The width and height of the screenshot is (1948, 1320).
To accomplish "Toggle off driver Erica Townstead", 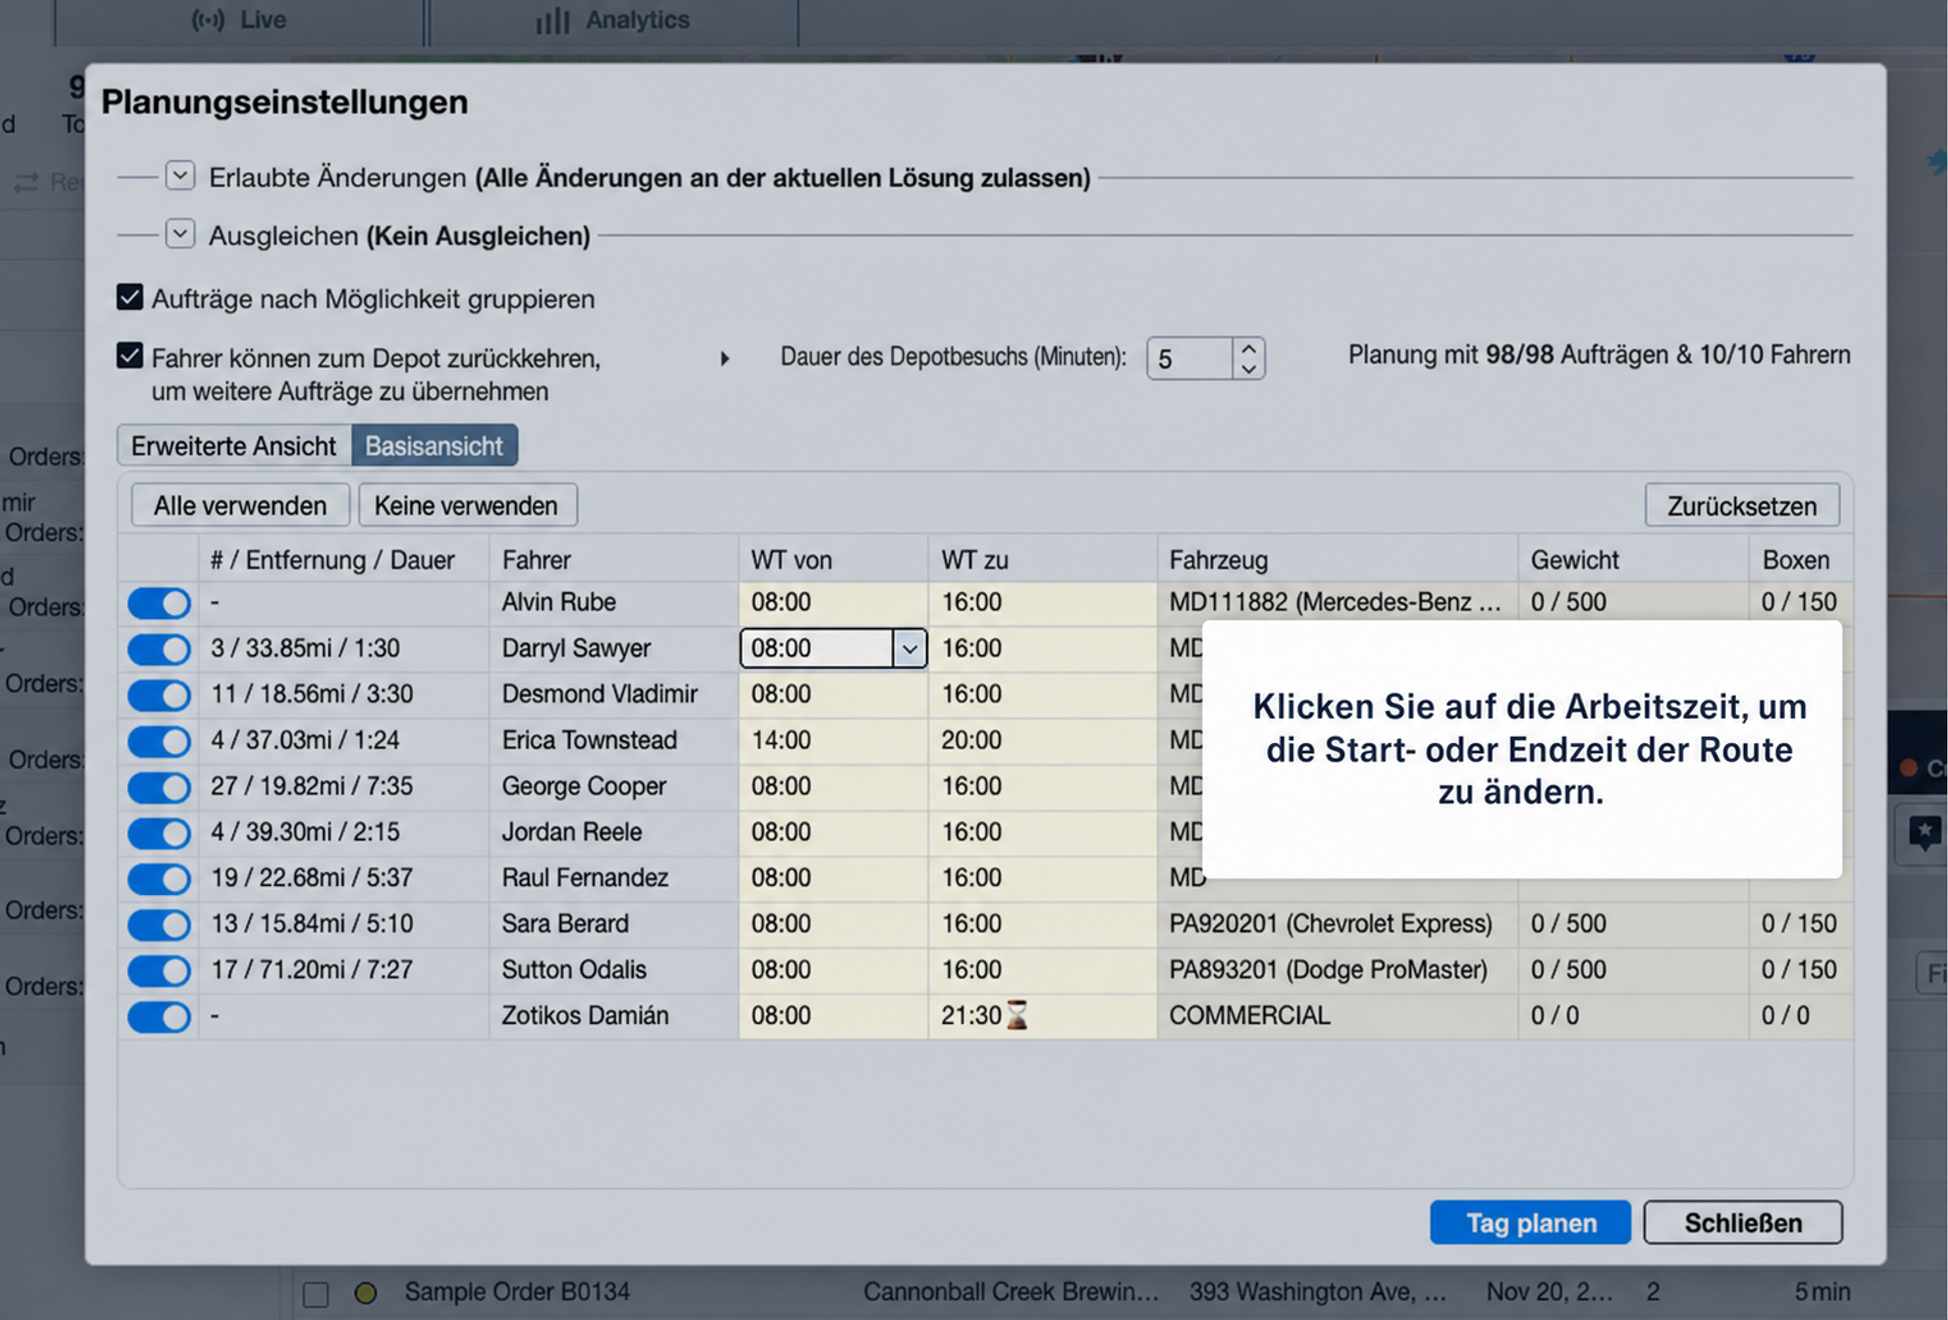I will [x=159, y=741].
